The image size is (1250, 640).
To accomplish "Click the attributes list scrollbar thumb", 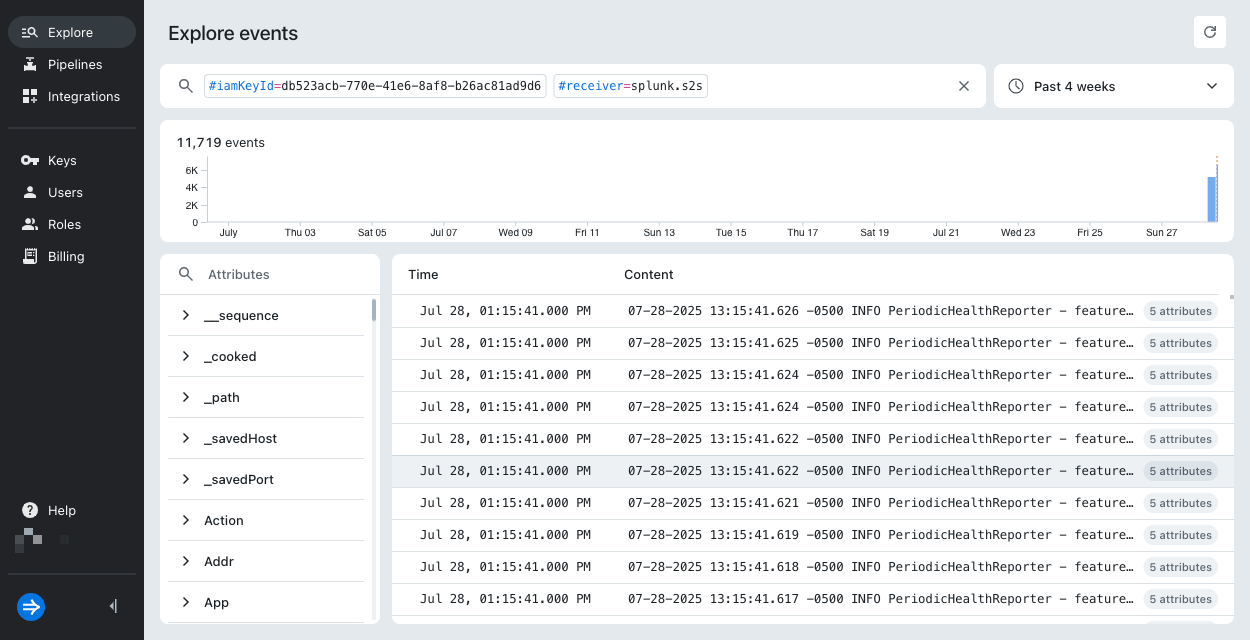I will 374,310.
